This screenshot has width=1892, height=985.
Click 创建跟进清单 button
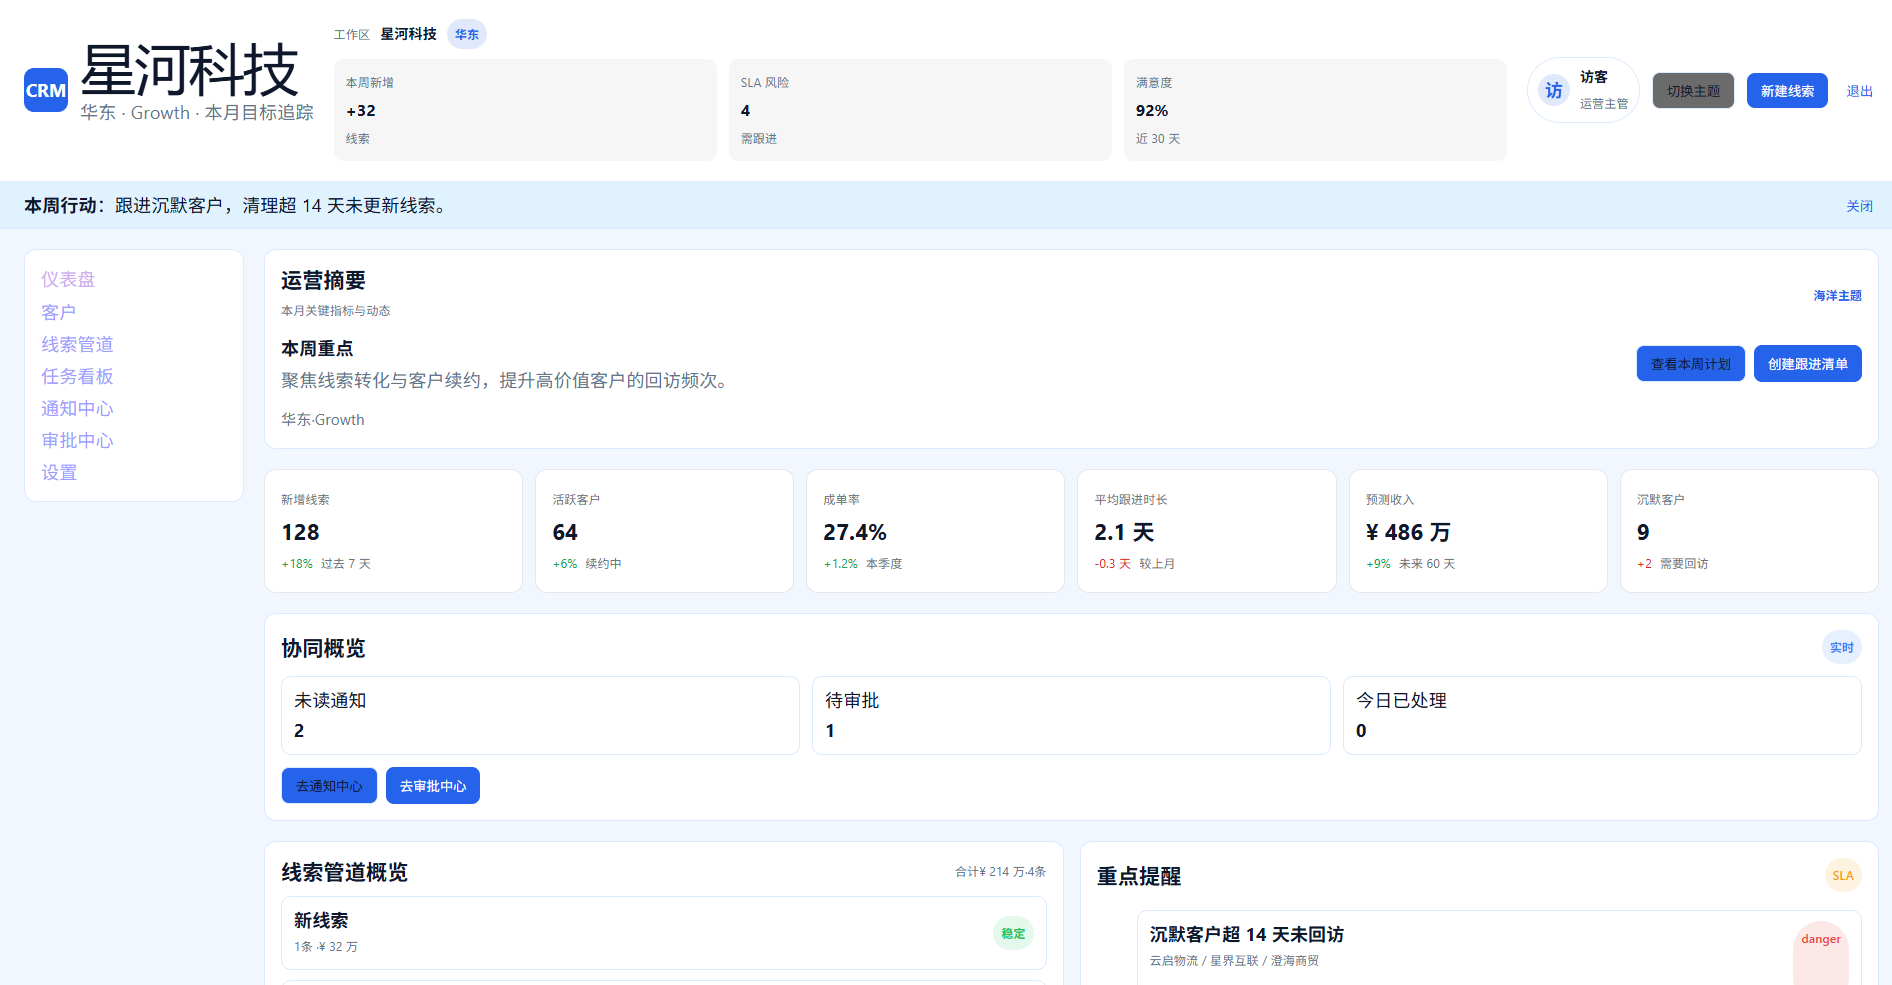point(1807,364)
